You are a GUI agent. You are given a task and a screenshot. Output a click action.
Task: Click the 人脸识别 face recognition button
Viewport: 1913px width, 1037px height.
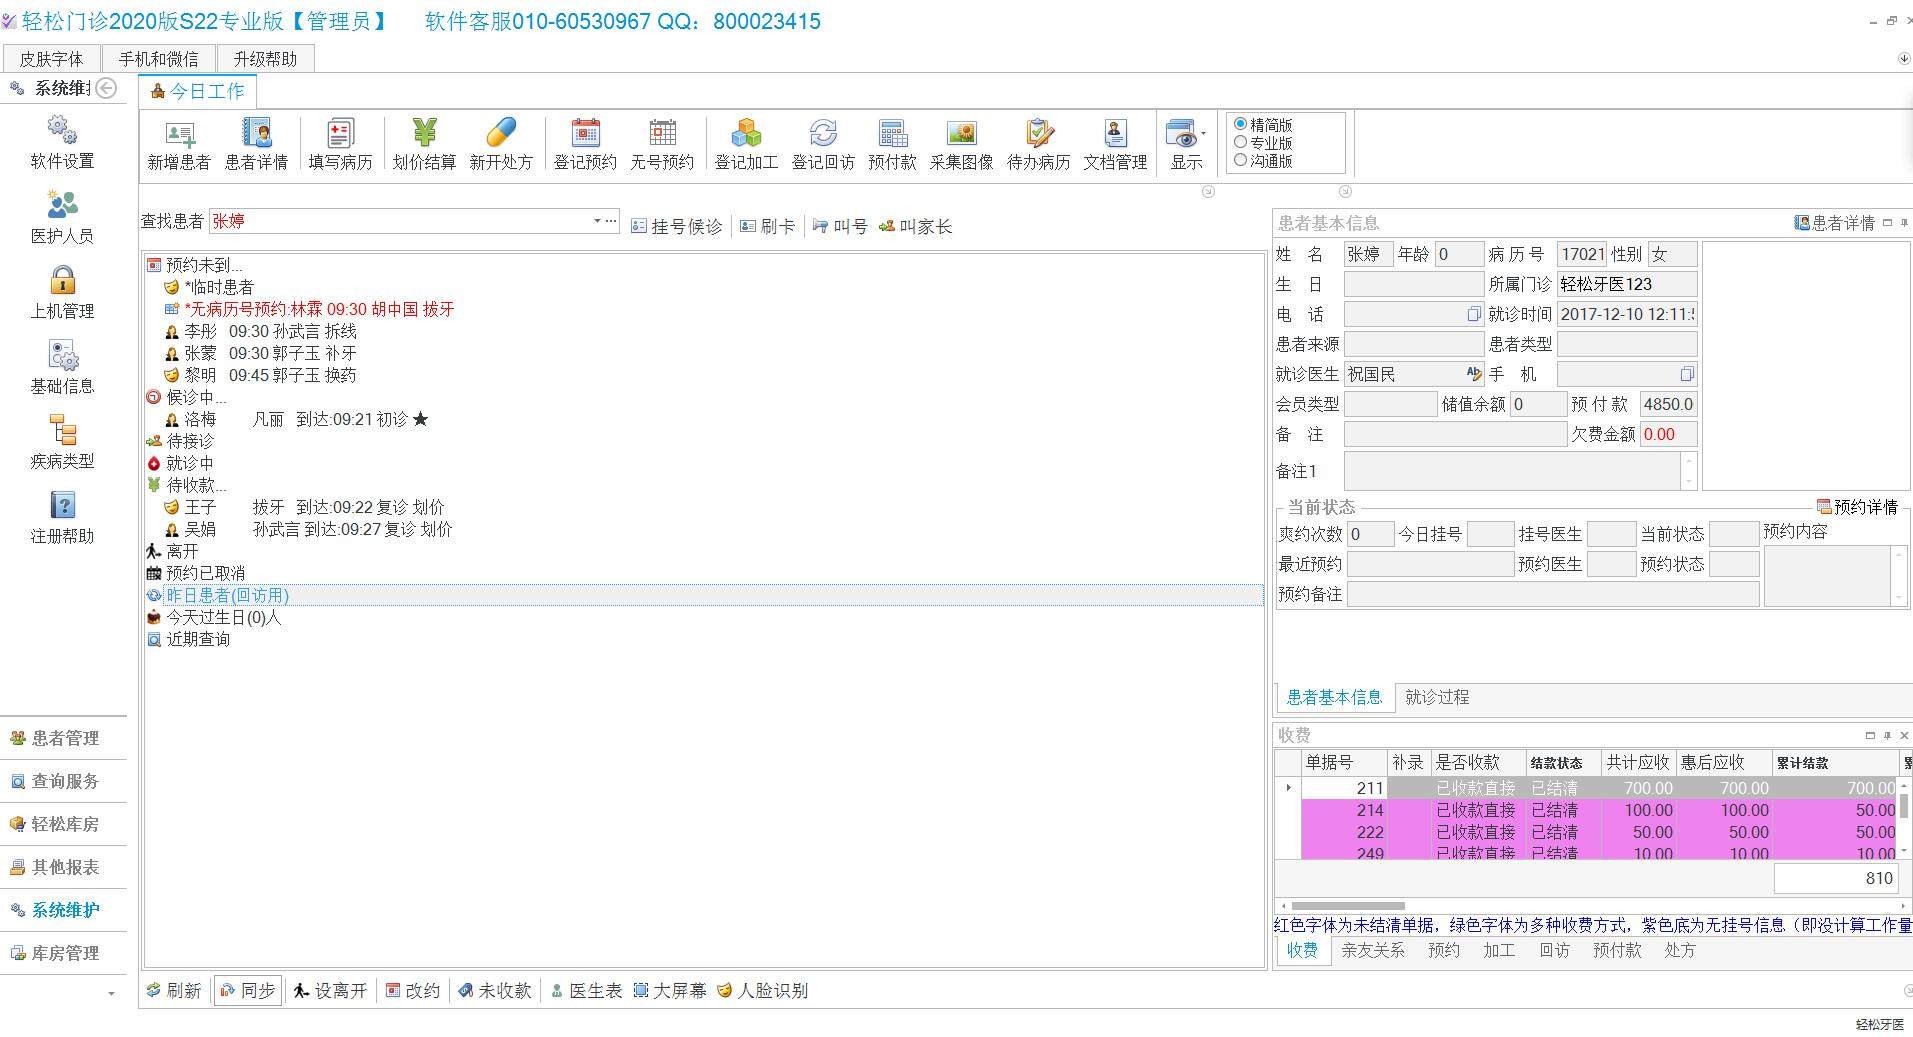click(x=763, y=990)
